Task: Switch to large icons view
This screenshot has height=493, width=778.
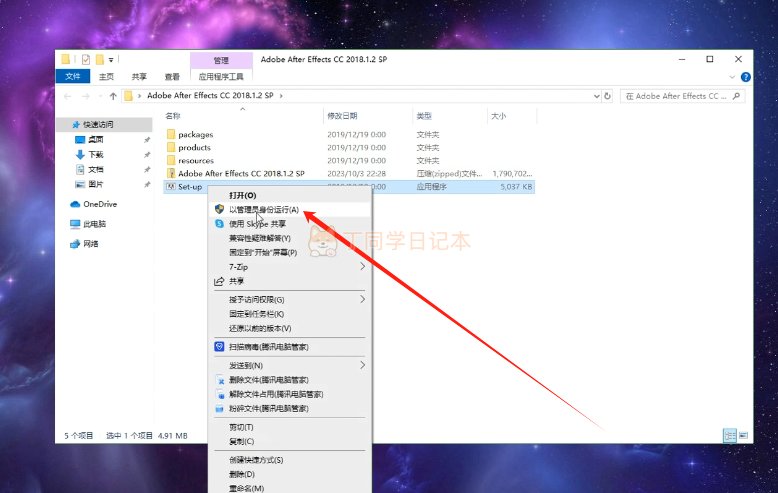Action: pyautogui.click(x=743, y=435)
